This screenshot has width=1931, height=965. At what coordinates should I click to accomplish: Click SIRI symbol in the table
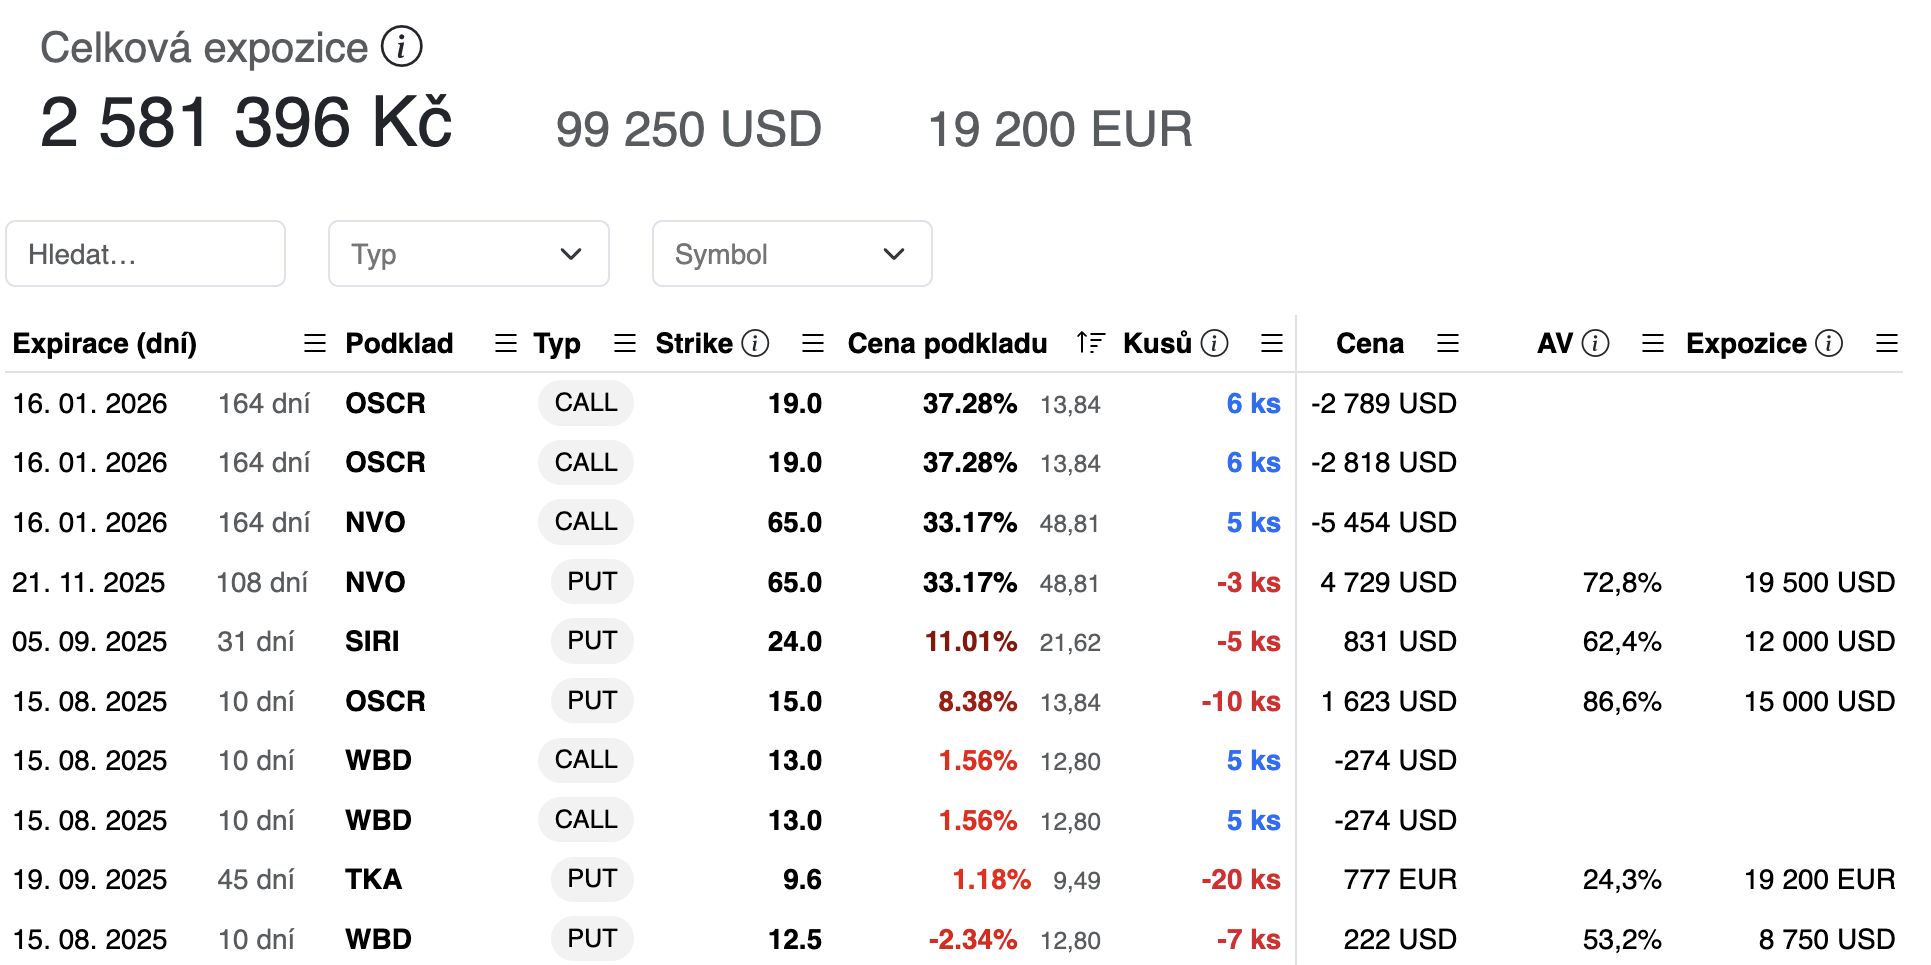(x=372, y=641)
